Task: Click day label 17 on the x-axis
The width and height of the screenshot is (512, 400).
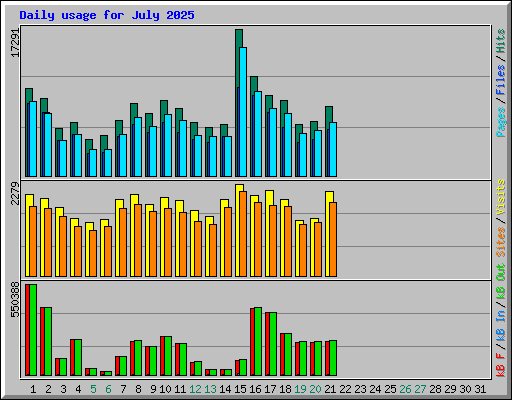Action: pos(270,389)
